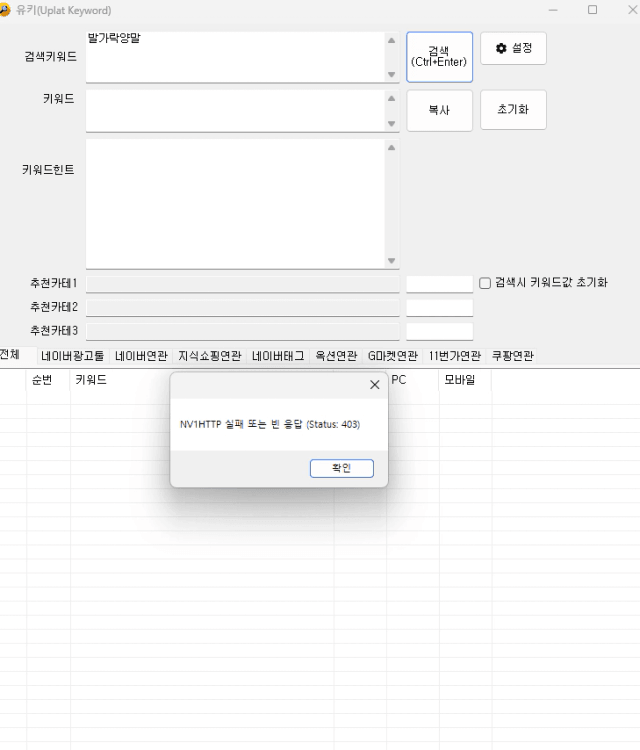This screenshot has height=750, width=640.
Task: Close the Uplat Keyword window
Action: [x=632, y=10]
